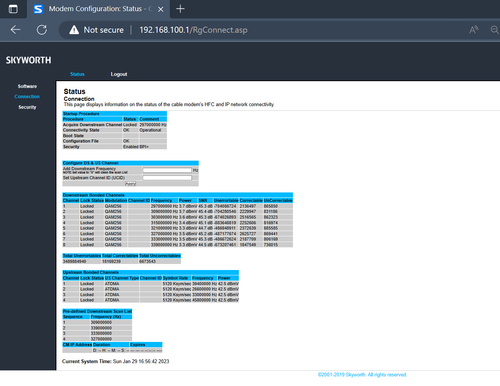
Task: Open the Status top menu
Action: click(77, 74)
